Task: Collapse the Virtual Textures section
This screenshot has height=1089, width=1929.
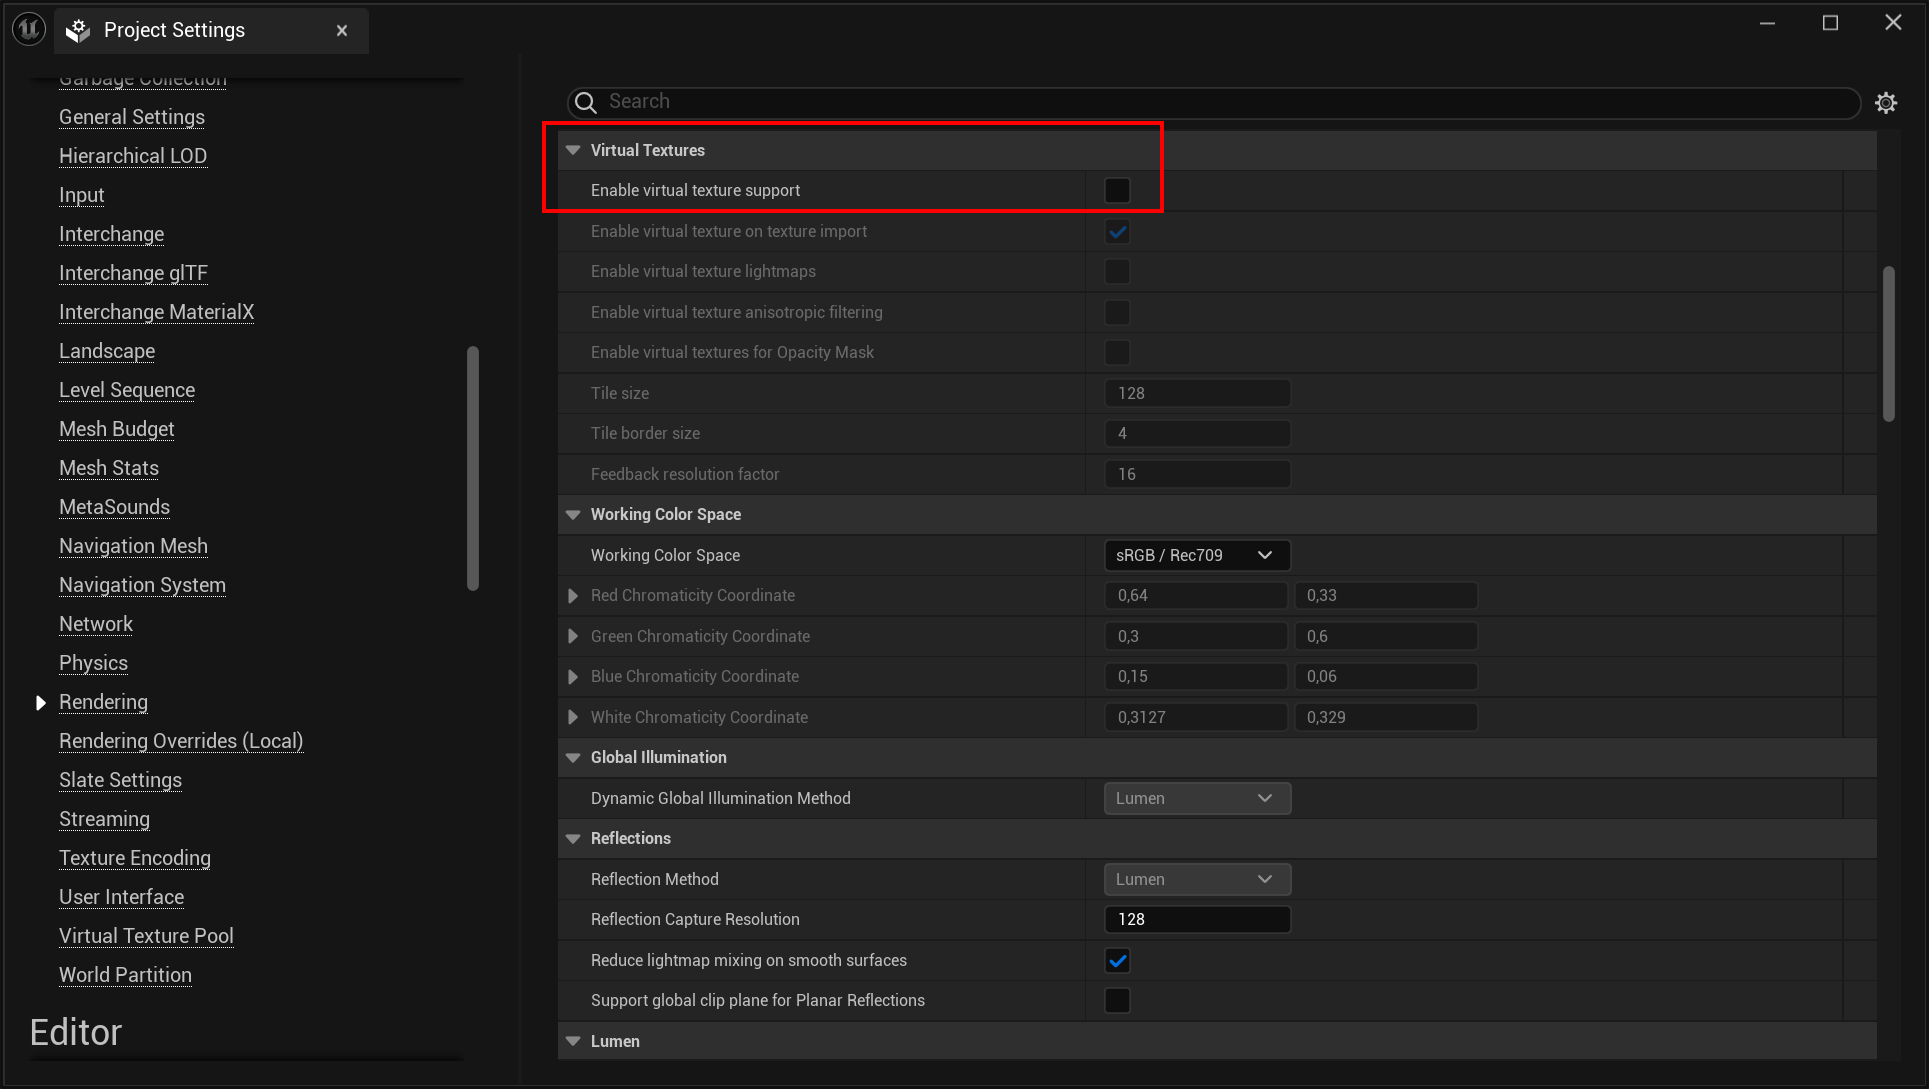Action: click(x=572, y=149)
